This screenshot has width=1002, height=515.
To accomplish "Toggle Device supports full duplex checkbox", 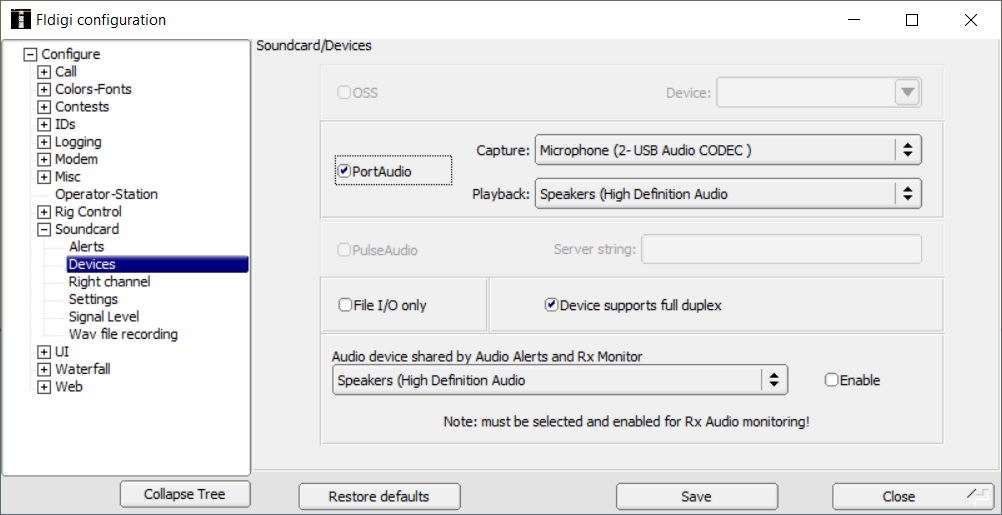I will click(551, 305).
